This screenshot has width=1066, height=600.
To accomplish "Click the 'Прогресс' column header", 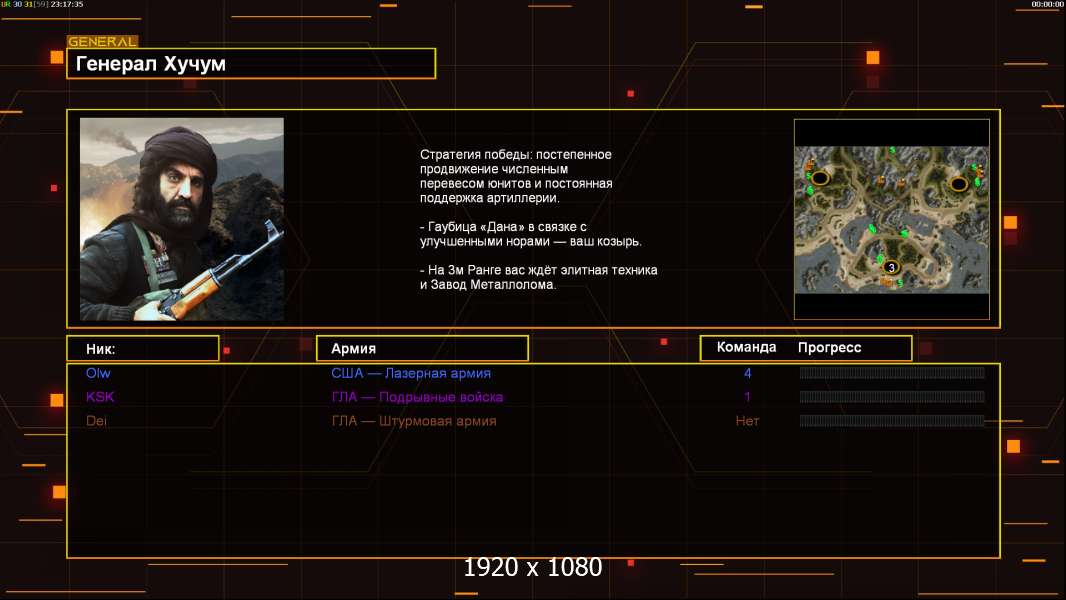I will [829, 348].
